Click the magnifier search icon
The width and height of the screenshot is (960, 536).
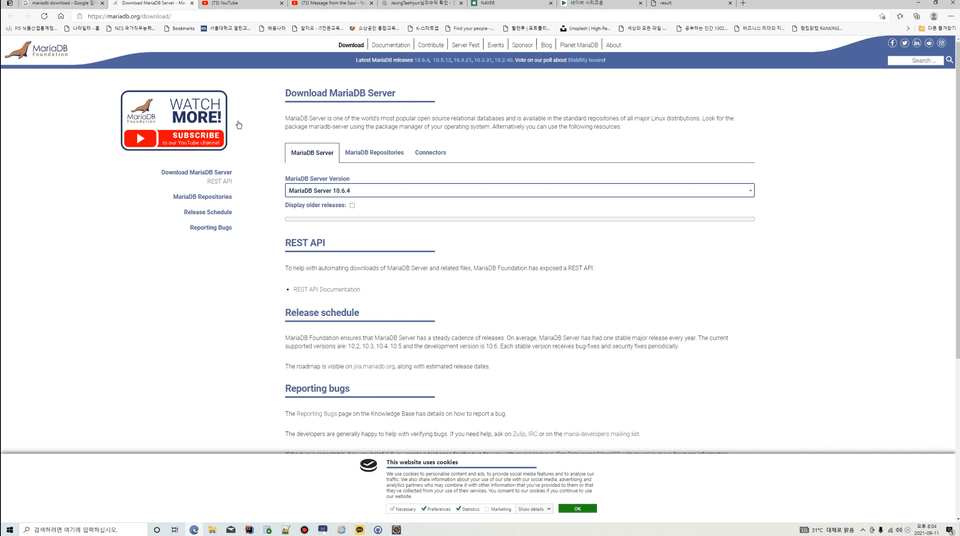(949, 60)
